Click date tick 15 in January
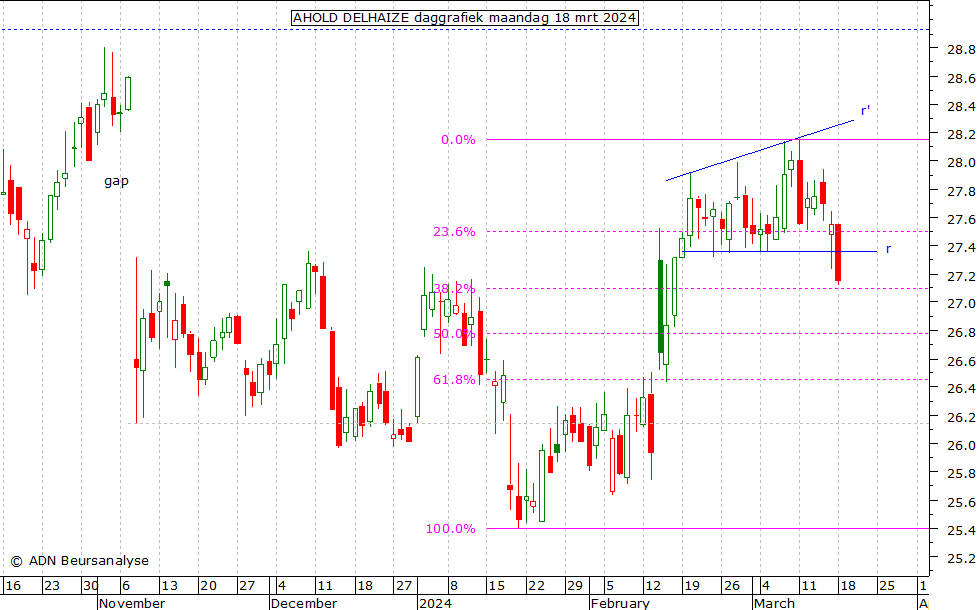This screenshot has height=610, width=980. [497, 586]
